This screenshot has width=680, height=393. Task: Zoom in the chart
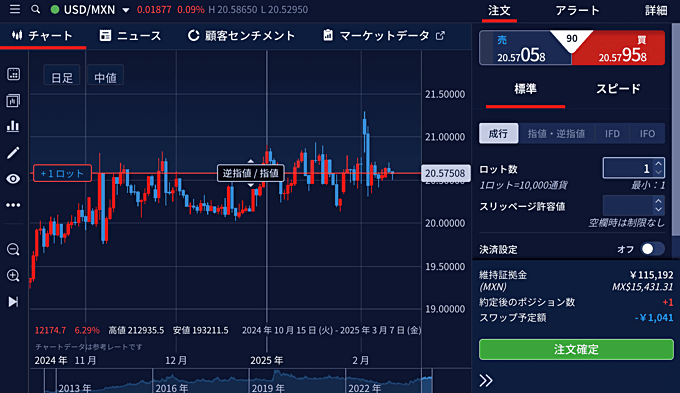13,275
